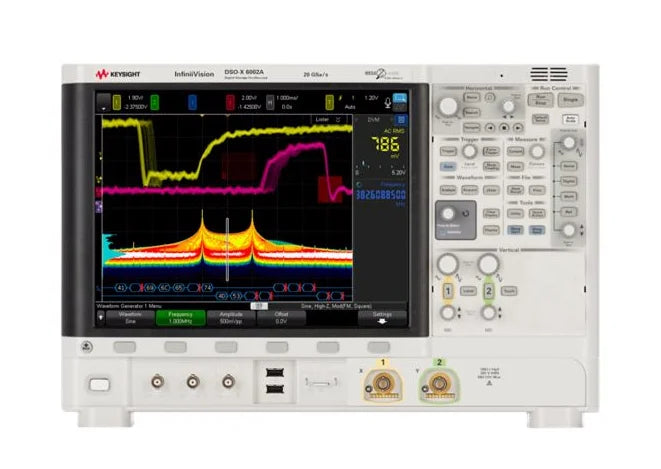Push the Cursors key in Measure section
Image resolution: width=661 pixels, height=469 pixels.
tap(515, 151)
